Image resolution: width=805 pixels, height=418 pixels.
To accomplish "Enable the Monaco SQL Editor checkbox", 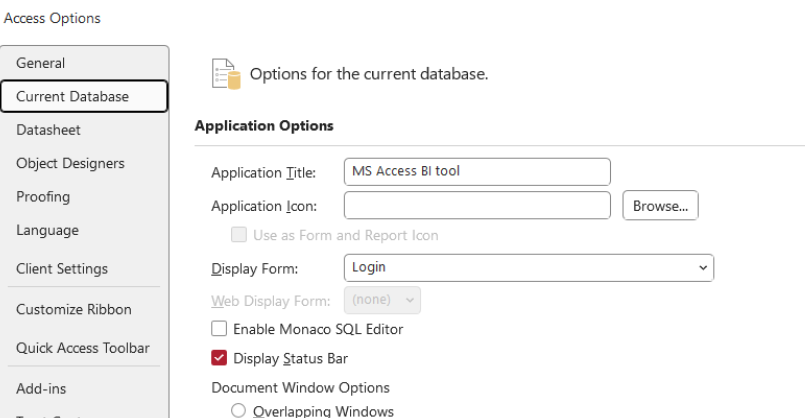I will click(219, 328).
